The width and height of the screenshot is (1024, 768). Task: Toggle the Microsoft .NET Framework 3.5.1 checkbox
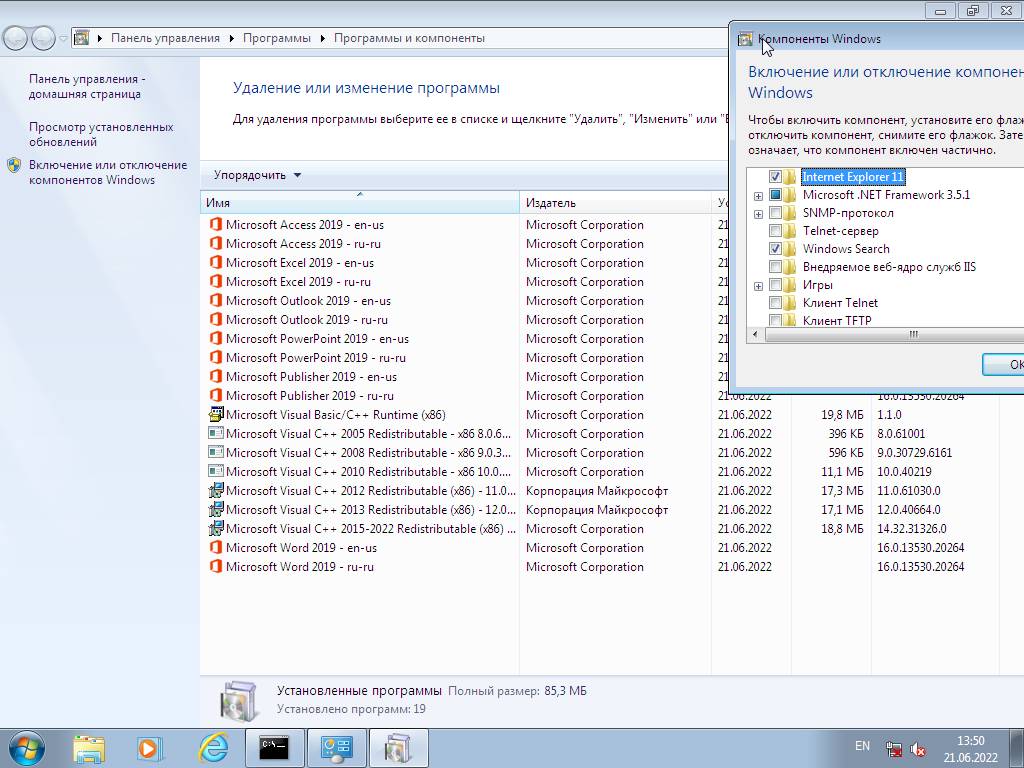pyautogui.click(x=775, y=195)
